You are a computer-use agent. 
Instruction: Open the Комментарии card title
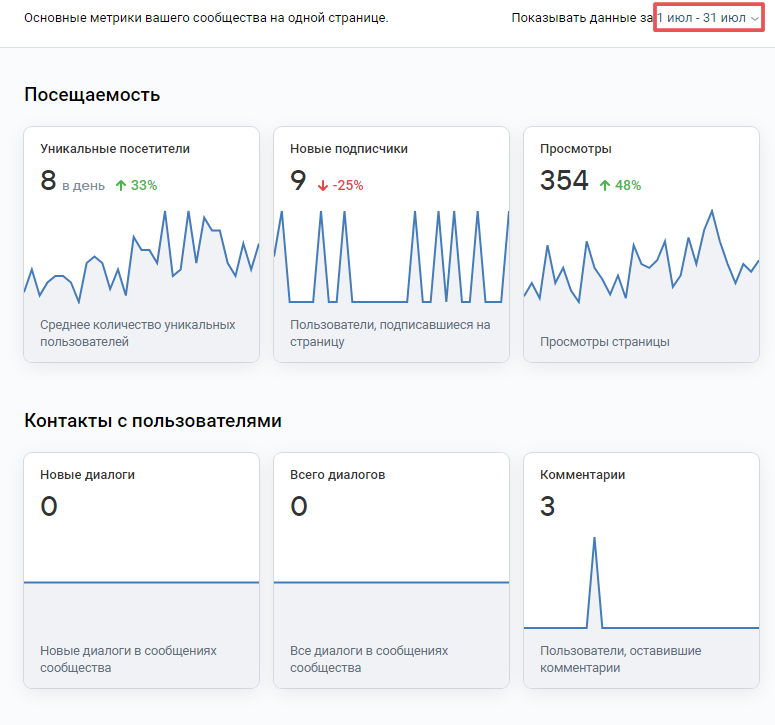582,475
